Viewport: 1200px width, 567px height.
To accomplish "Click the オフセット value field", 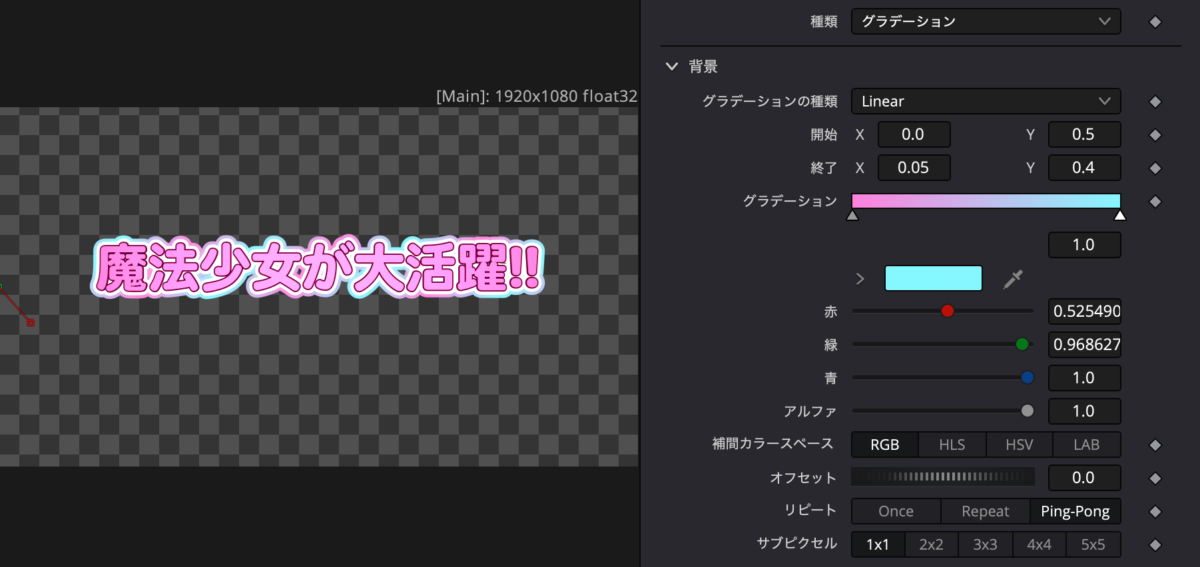I will coord(1084,477).
